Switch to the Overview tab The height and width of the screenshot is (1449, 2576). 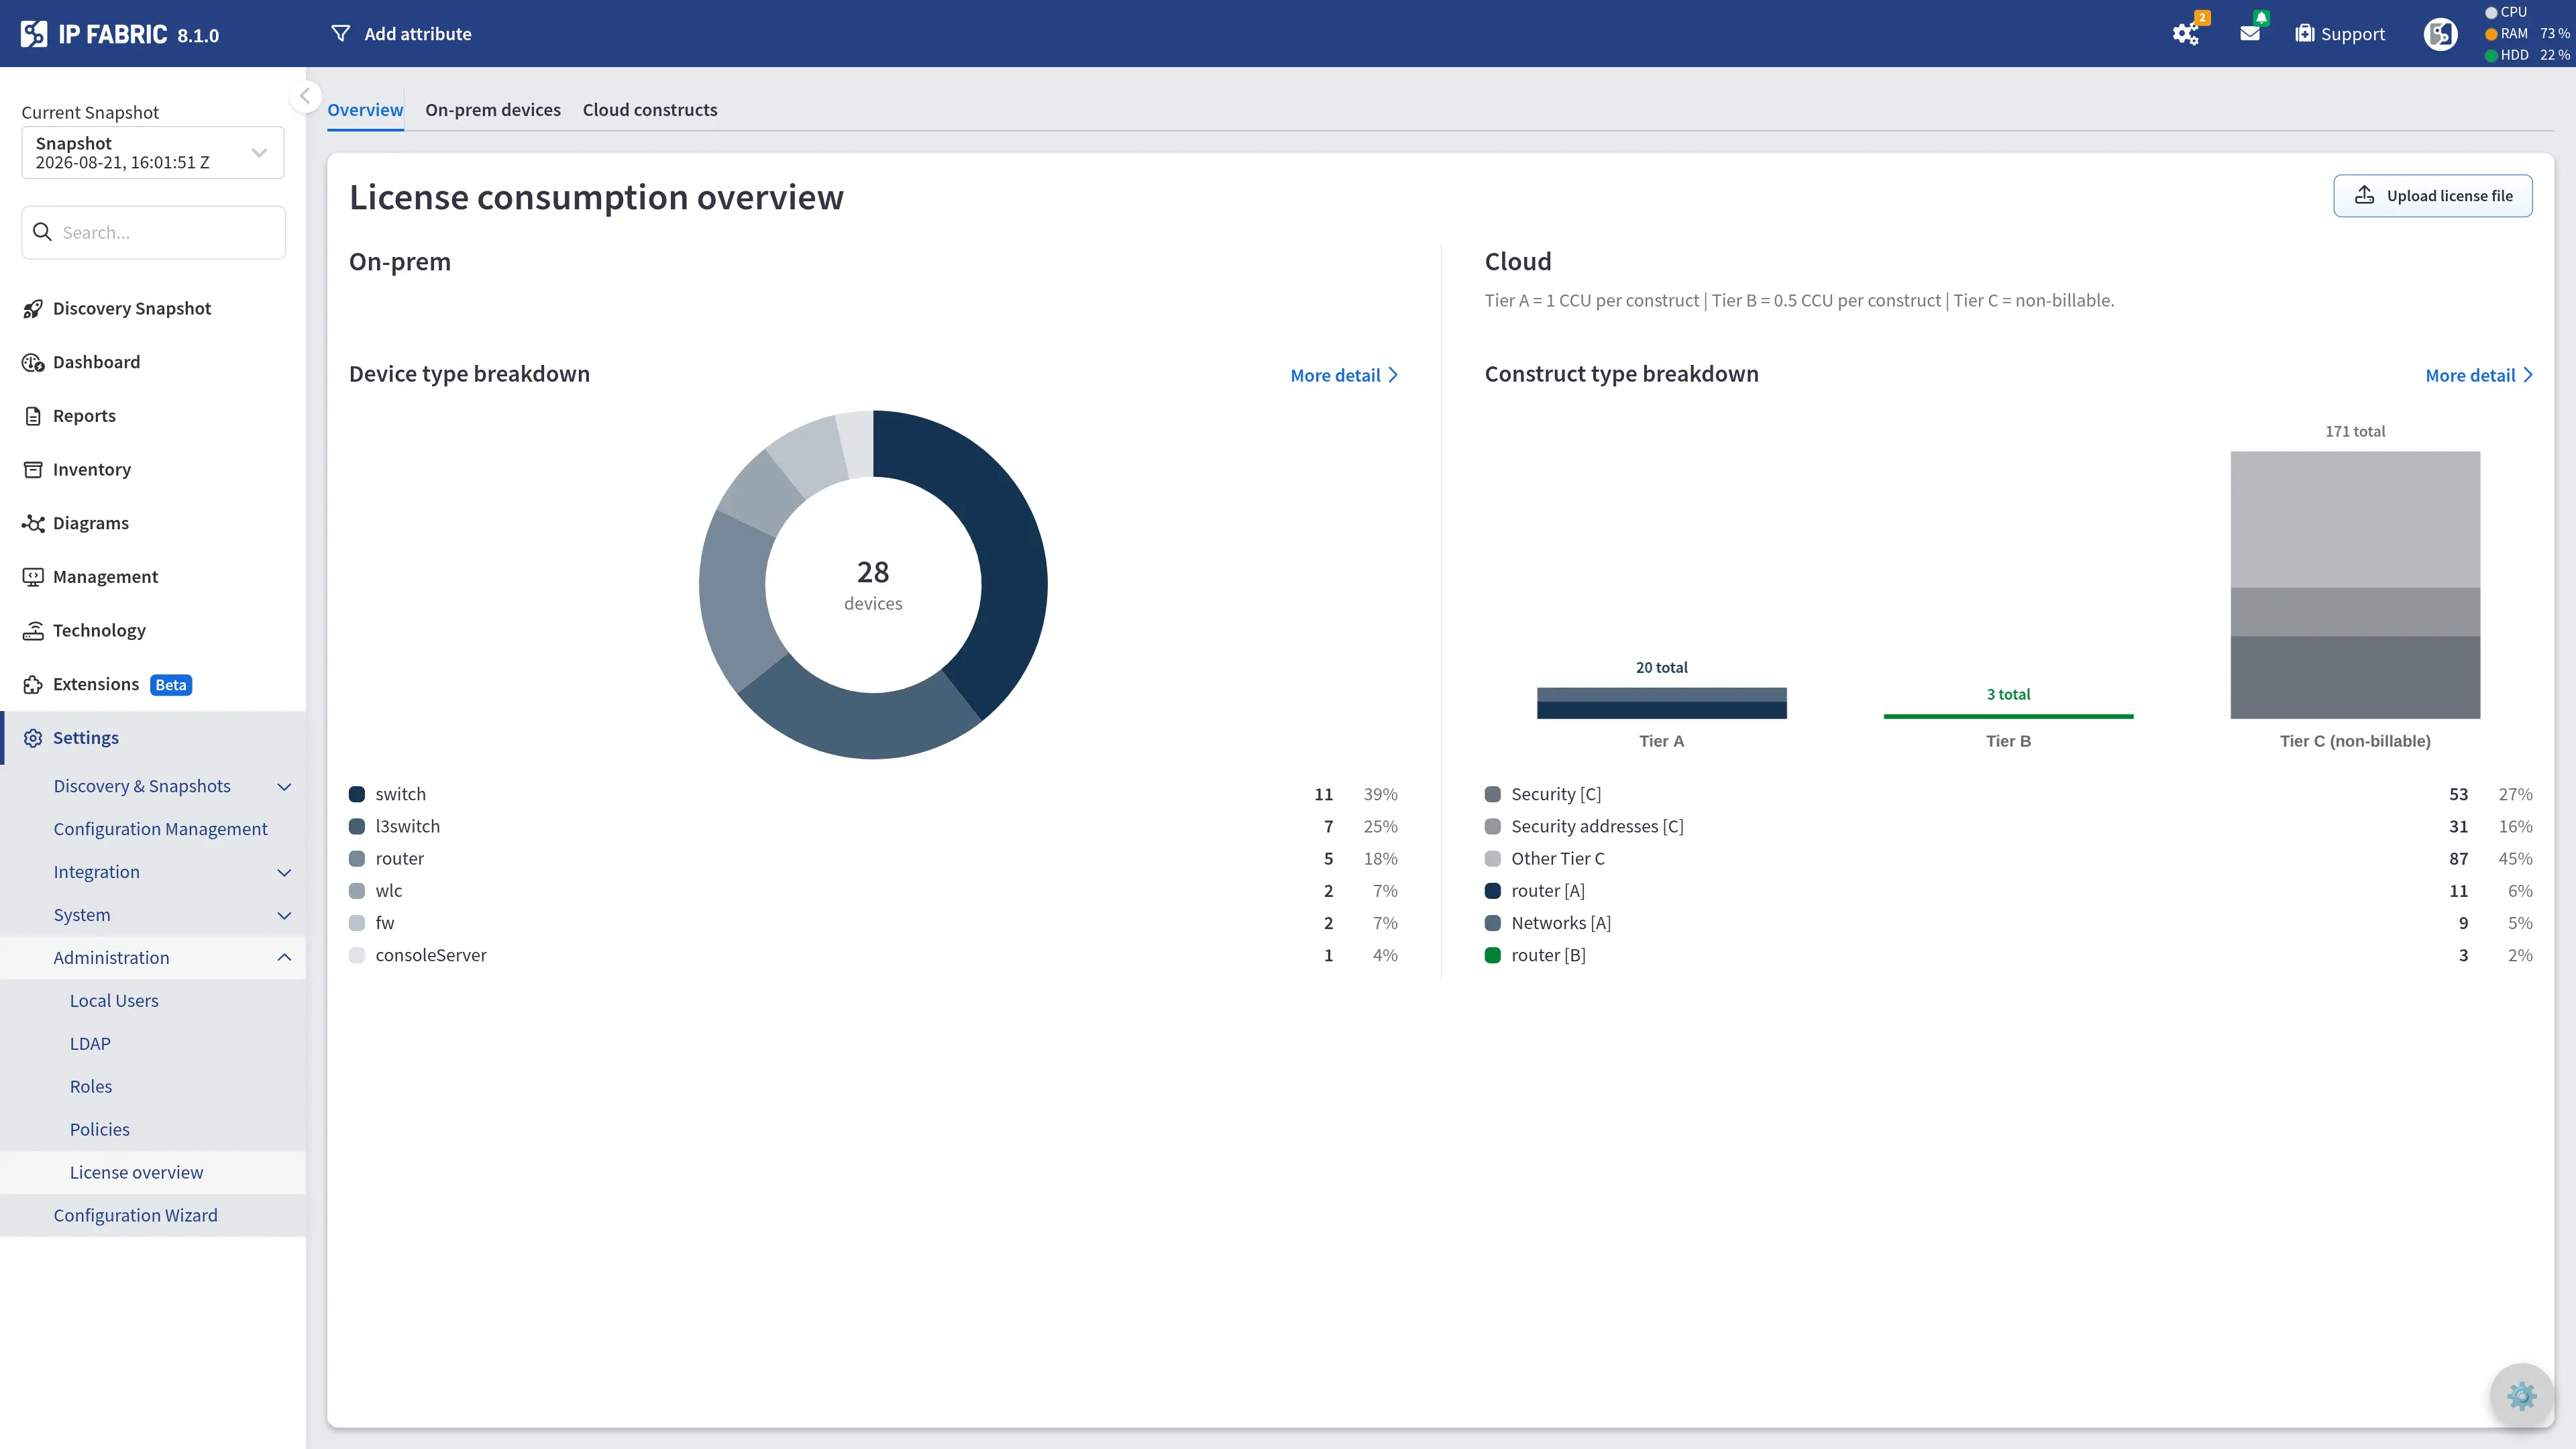point(365,110)
